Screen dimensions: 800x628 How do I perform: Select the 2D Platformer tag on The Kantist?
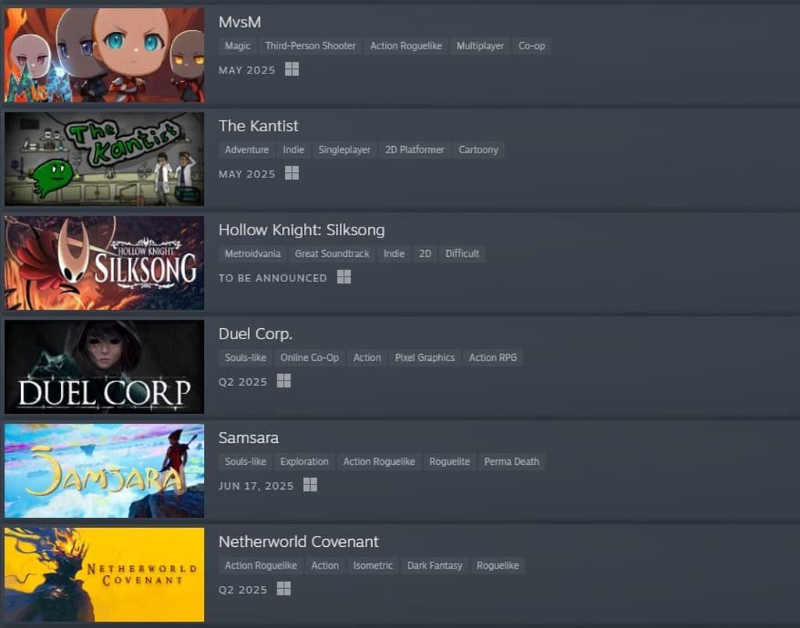(x=414, y=149)
